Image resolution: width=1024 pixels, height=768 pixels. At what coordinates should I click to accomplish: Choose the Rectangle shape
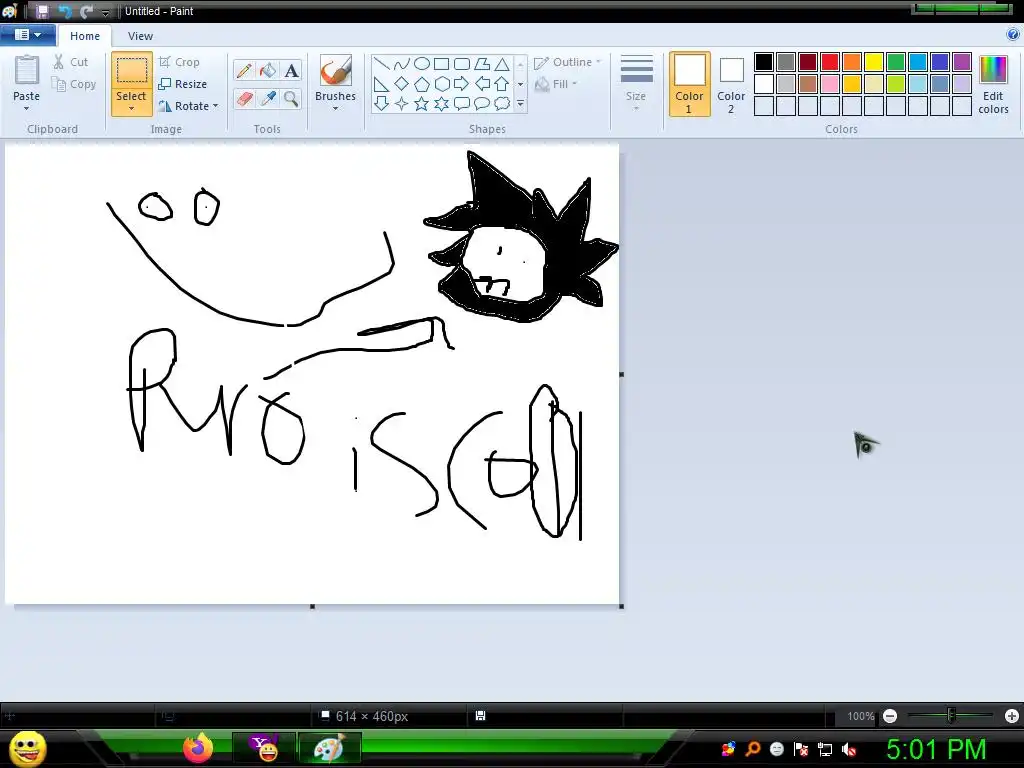click(x=441, y=63)
